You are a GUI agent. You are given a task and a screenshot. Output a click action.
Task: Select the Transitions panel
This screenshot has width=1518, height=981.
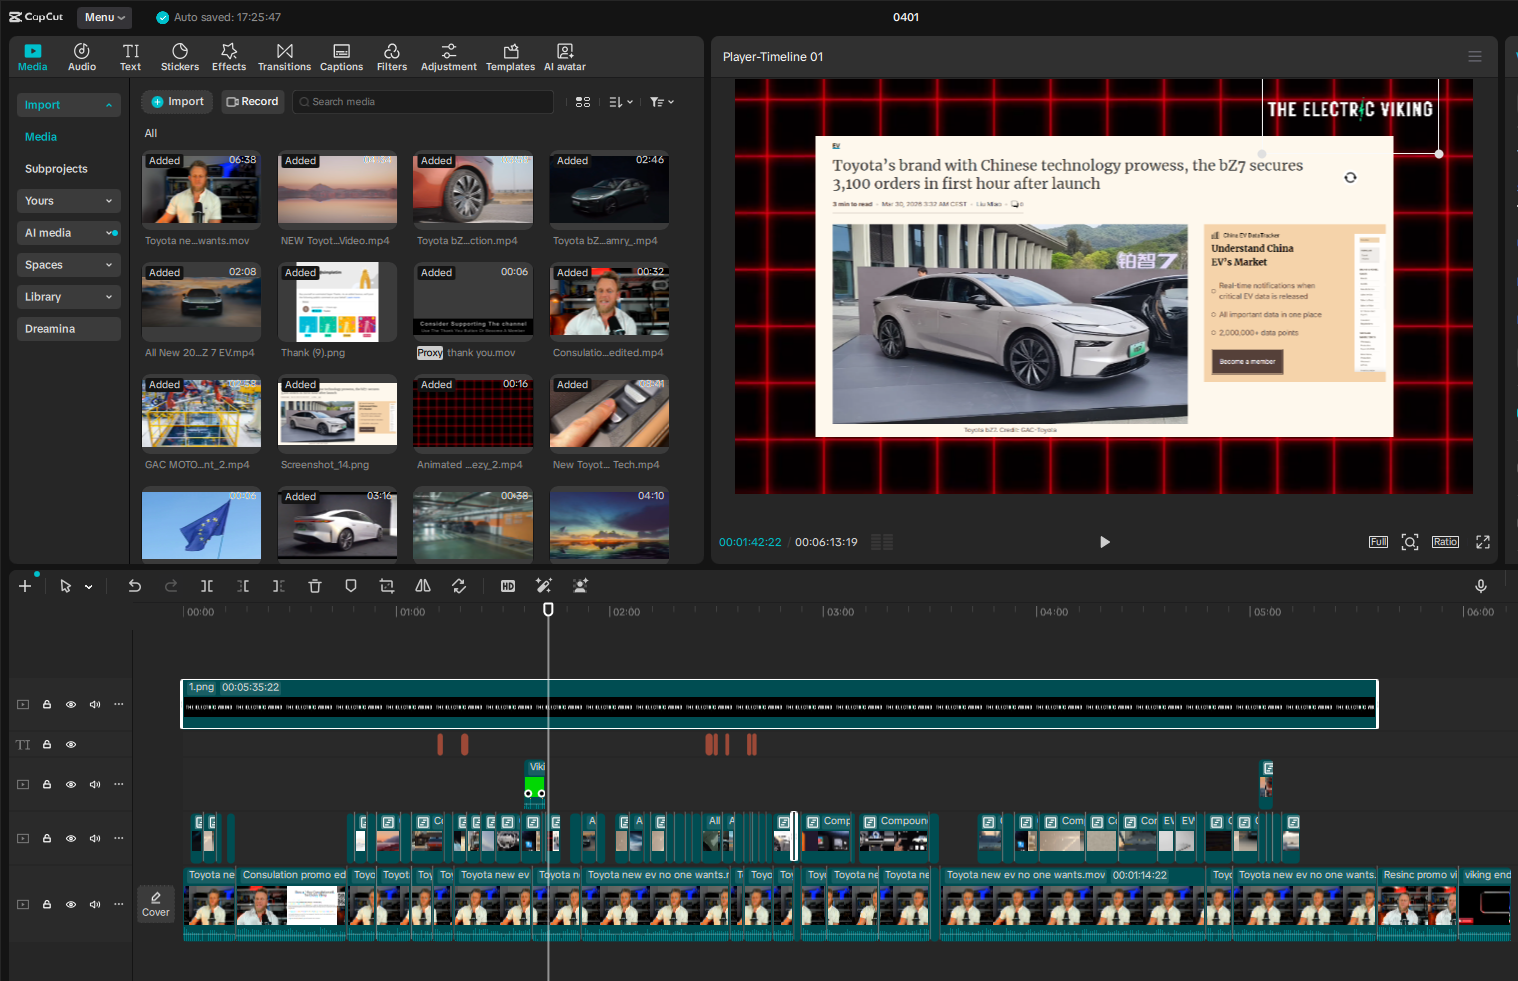(x=284, y=56)
